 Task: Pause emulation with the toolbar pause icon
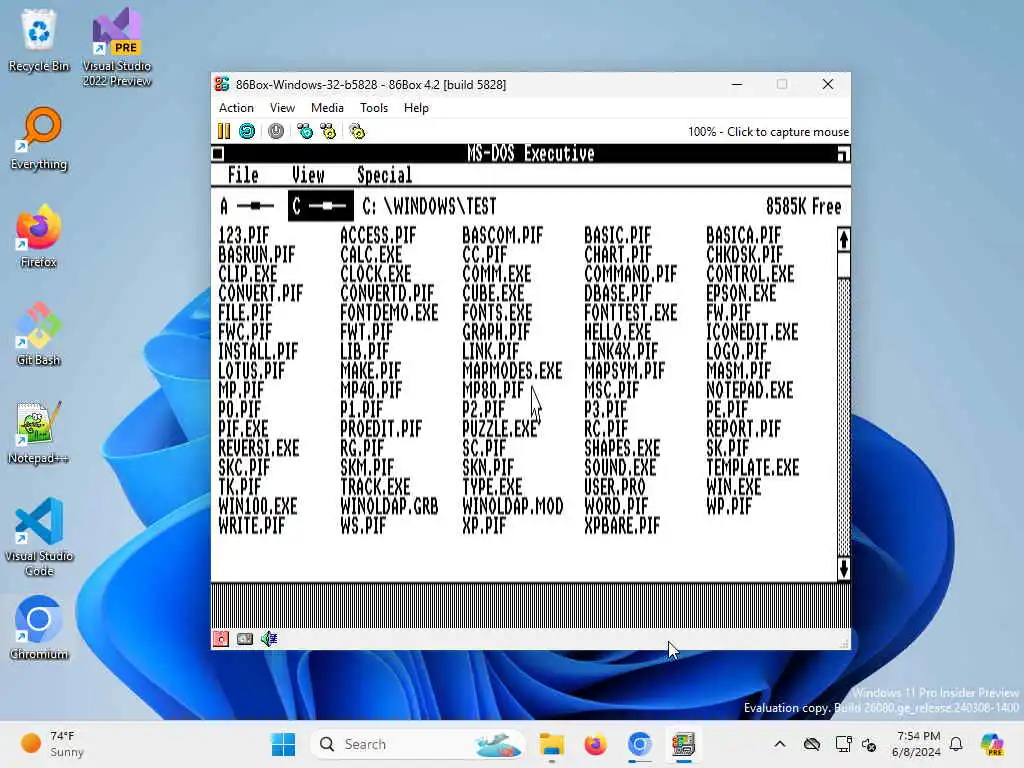coord(224,131)
